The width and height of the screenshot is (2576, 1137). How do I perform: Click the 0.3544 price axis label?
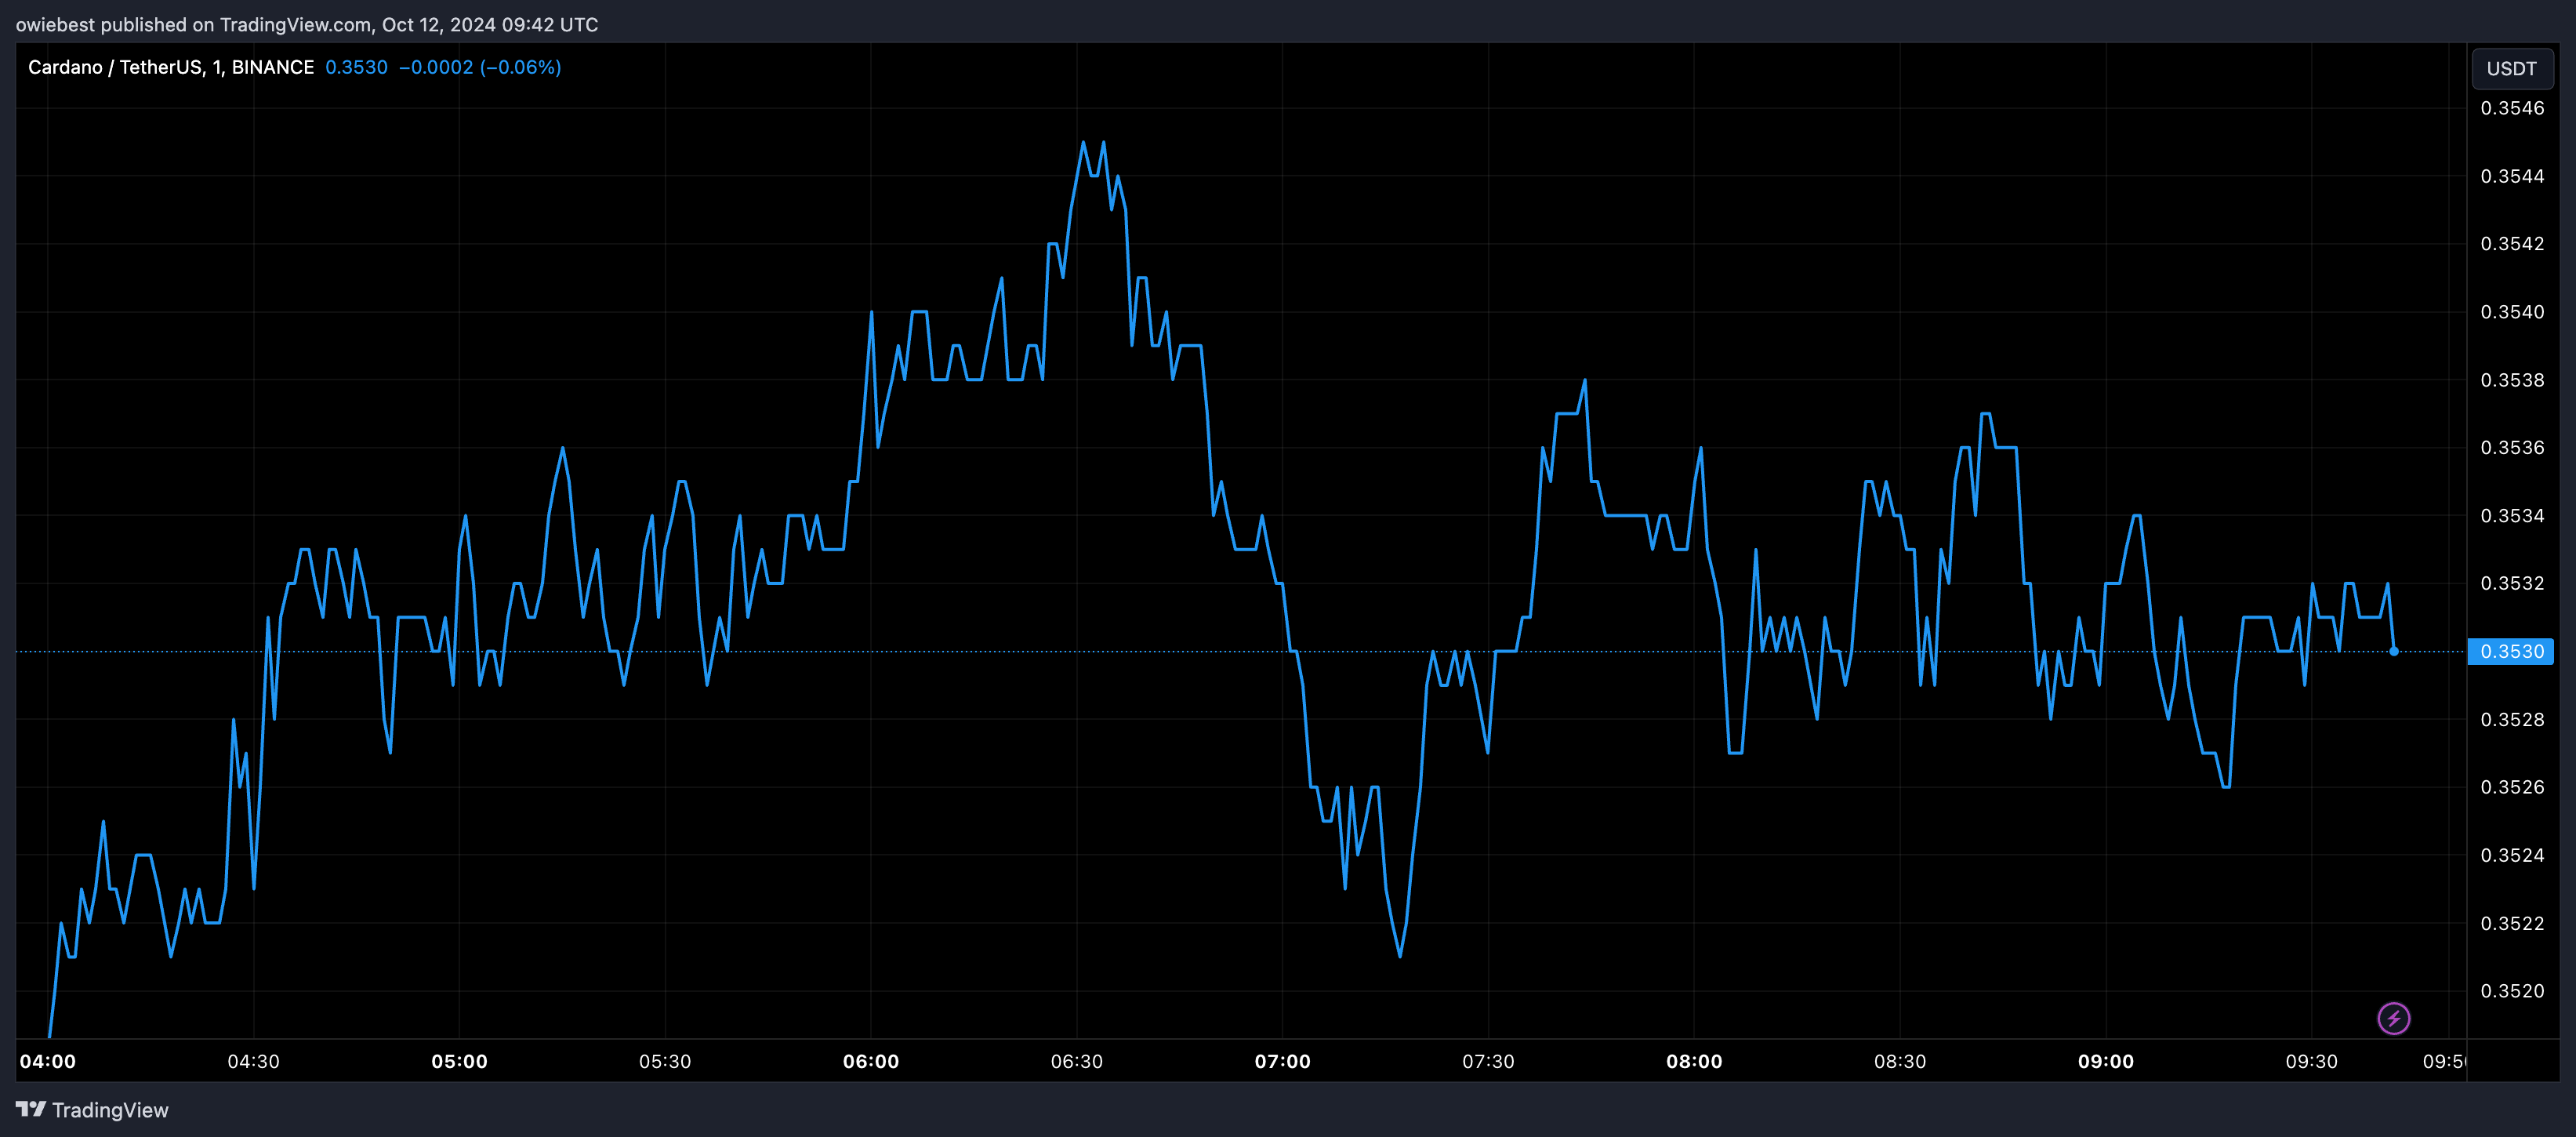pyautogui.click(x=2512, y=176)
